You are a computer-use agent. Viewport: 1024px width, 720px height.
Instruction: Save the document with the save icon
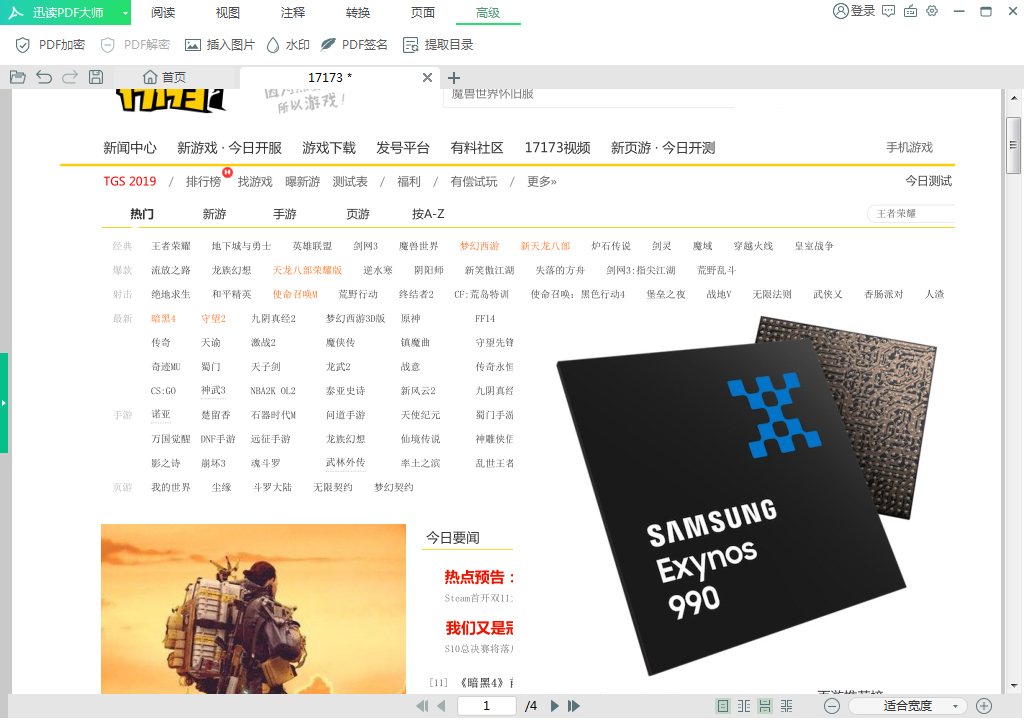(x=95, y=76)
